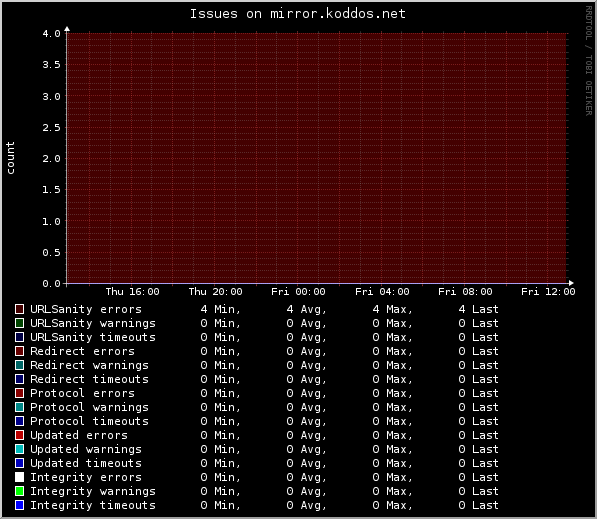
Task: Click the Fri 12:00 time axis label
Action: pos(548,292)
